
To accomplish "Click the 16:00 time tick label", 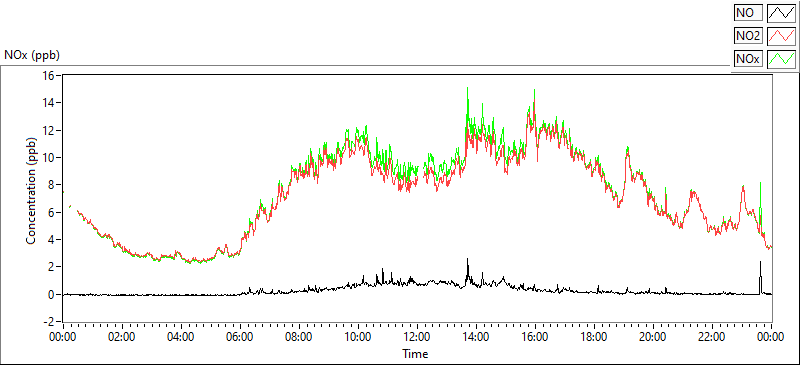I will click(535, 337).
